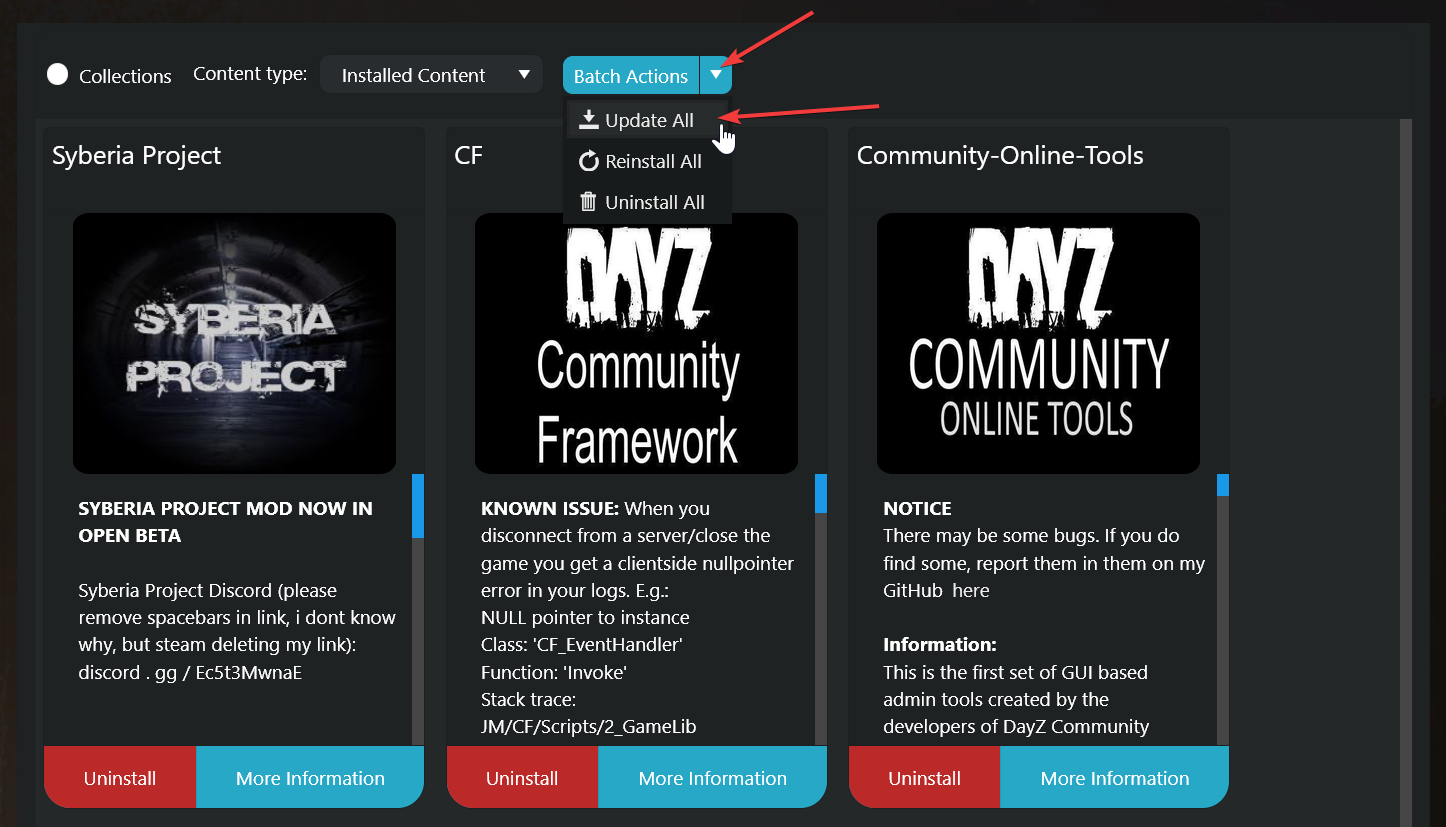Image resolution: width=1446 pixels, height=827 pixels.
Task: Click the circular arrow Reinstall All icon
Action: 589,161
